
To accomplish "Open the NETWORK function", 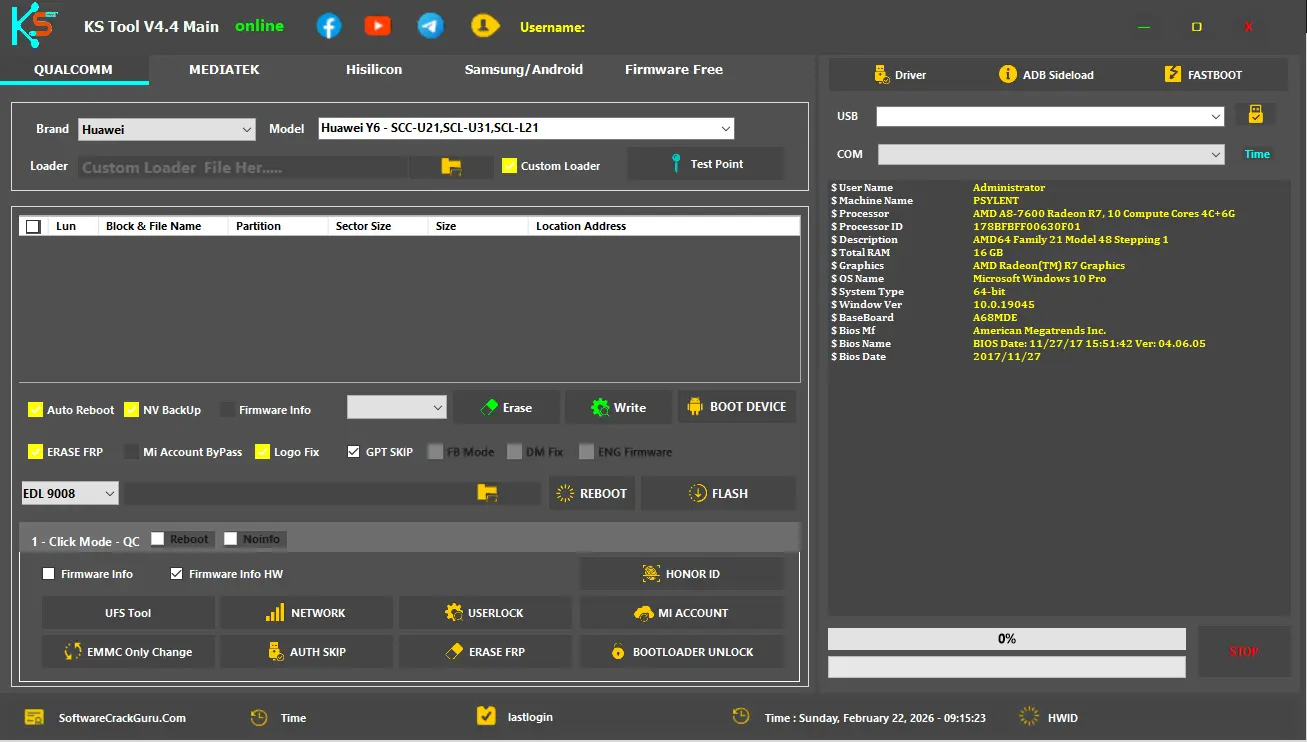I will pos(306,613).
